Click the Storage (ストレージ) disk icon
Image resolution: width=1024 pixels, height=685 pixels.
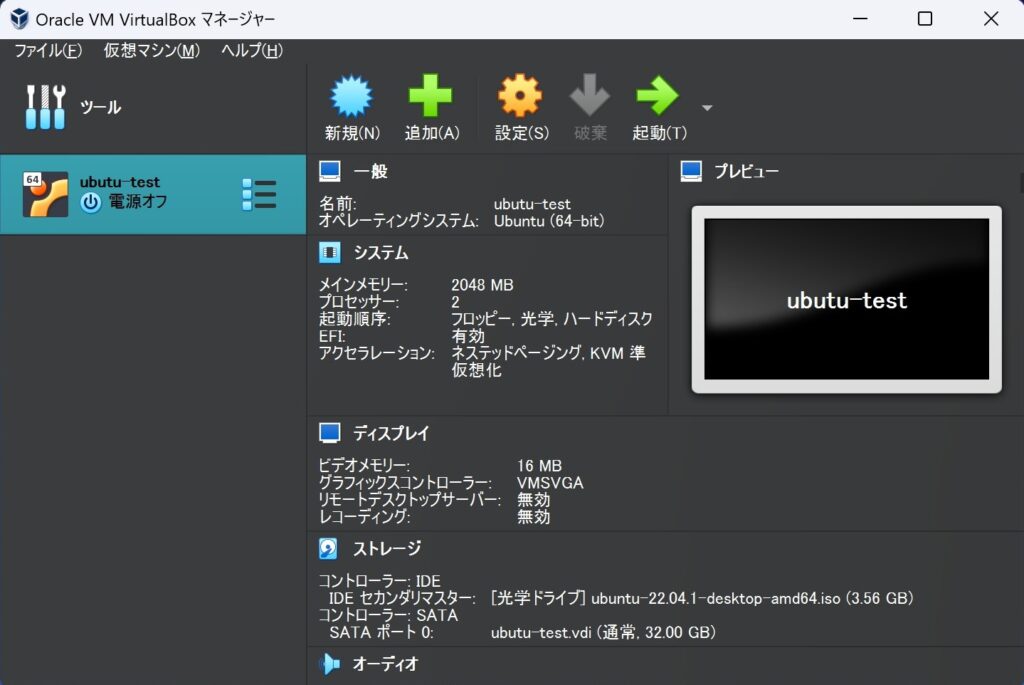(x=329, y=548)
